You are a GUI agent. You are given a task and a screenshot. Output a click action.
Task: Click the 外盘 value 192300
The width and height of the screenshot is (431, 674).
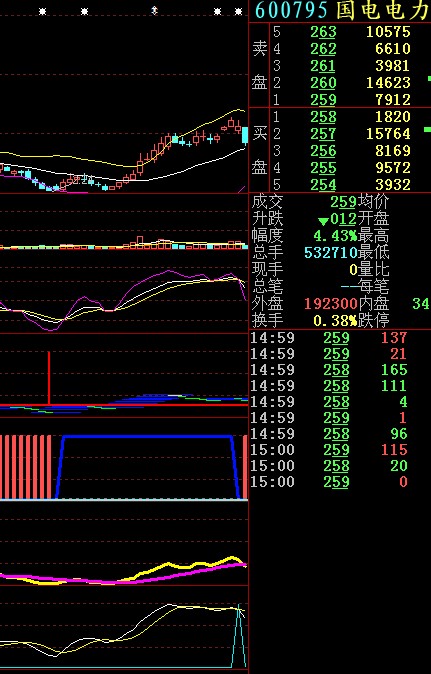(x=331, y=304)
